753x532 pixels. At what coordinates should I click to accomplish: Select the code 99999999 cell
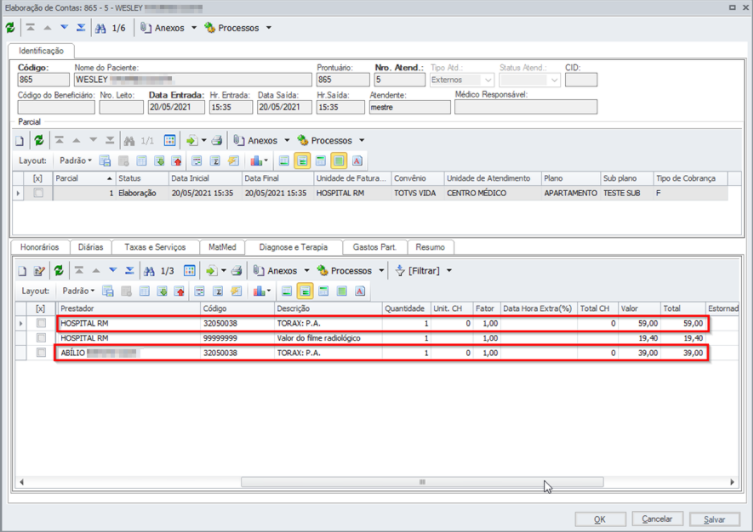237,338
